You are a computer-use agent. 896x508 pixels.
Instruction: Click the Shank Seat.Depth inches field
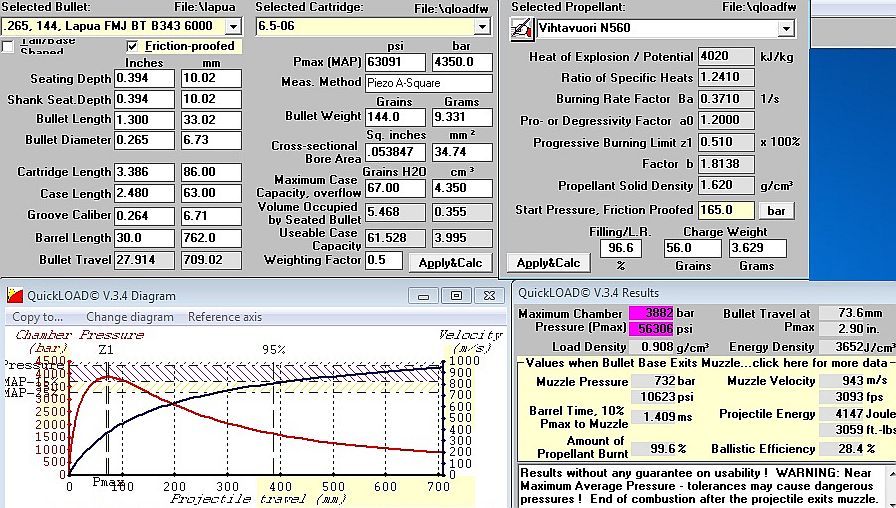pos(144,99)
